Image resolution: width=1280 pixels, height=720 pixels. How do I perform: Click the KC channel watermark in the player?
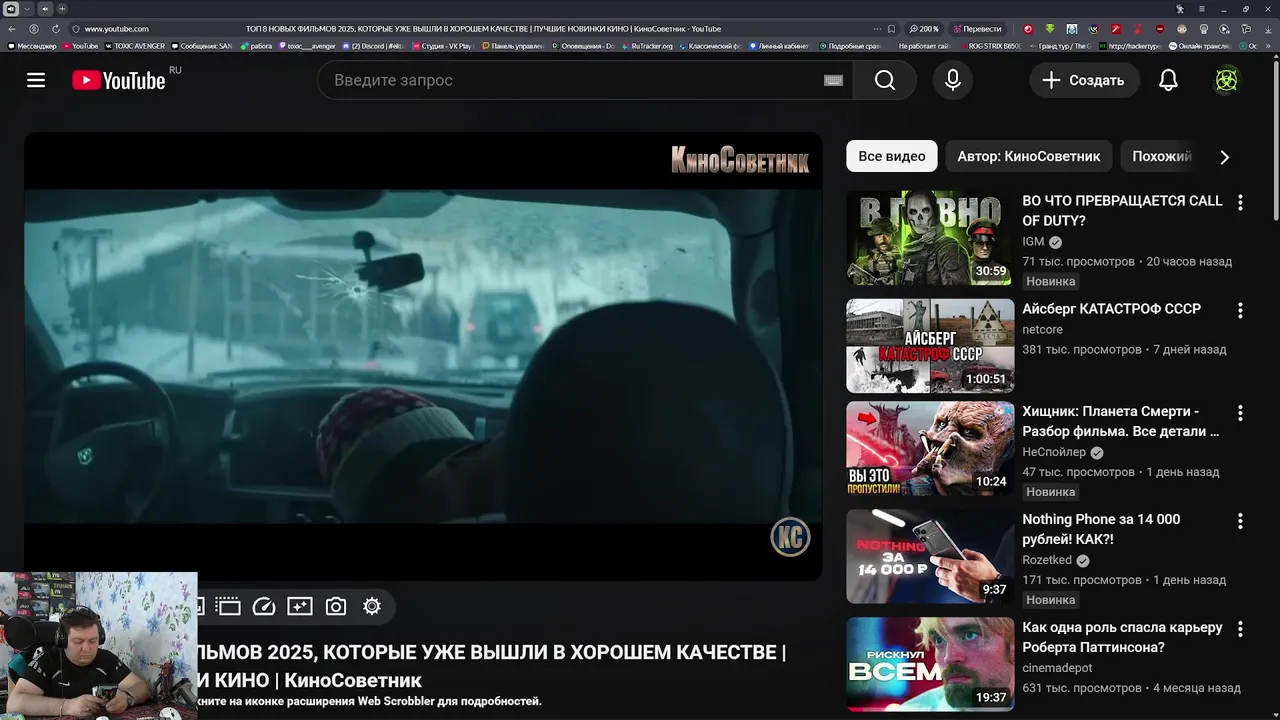pos(790,537)
